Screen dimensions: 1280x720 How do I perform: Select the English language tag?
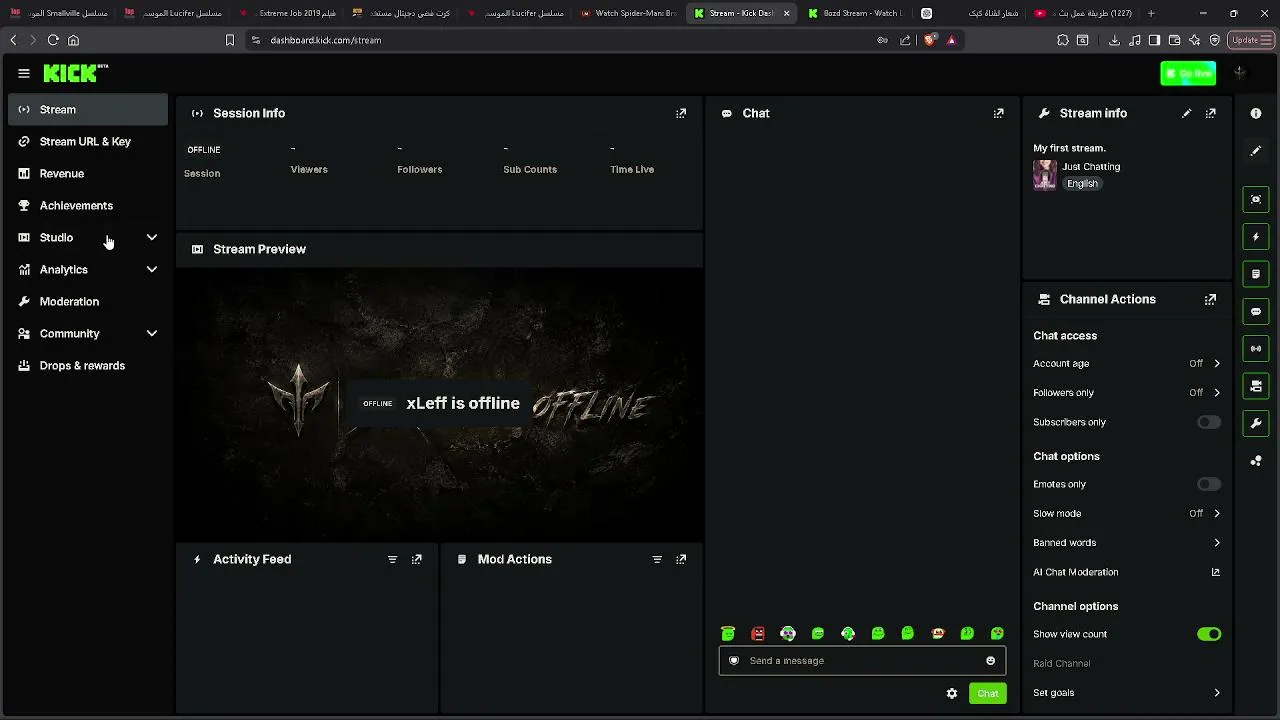tap(1082, 184)
